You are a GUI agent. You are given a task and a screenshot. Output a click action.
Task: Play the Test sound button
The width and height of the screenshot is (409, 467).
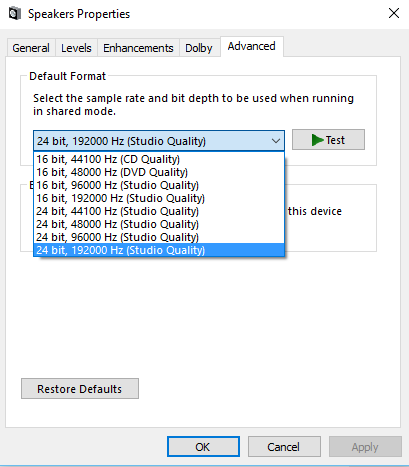tap(328, 140)
